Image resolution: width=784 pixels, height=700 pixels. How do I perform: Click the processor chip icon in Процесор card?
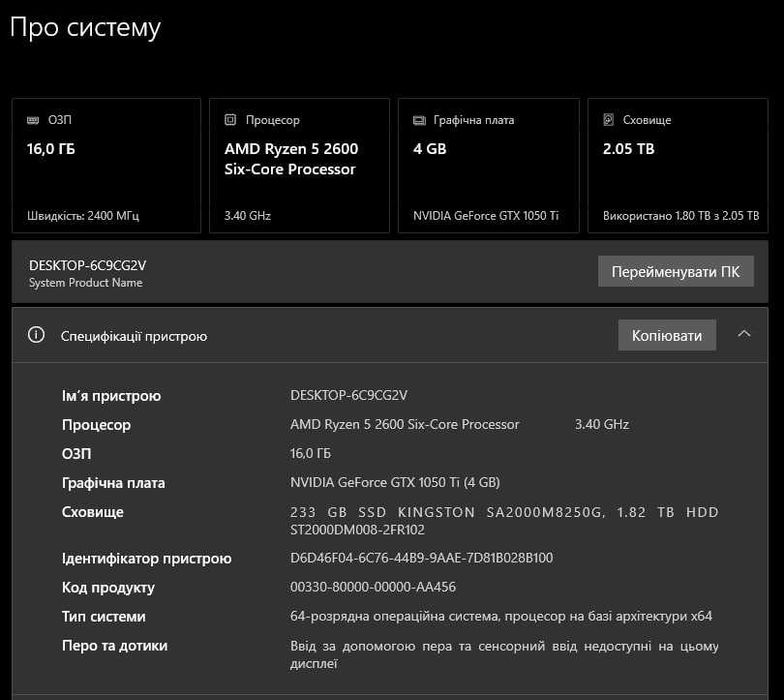point(230,120)
